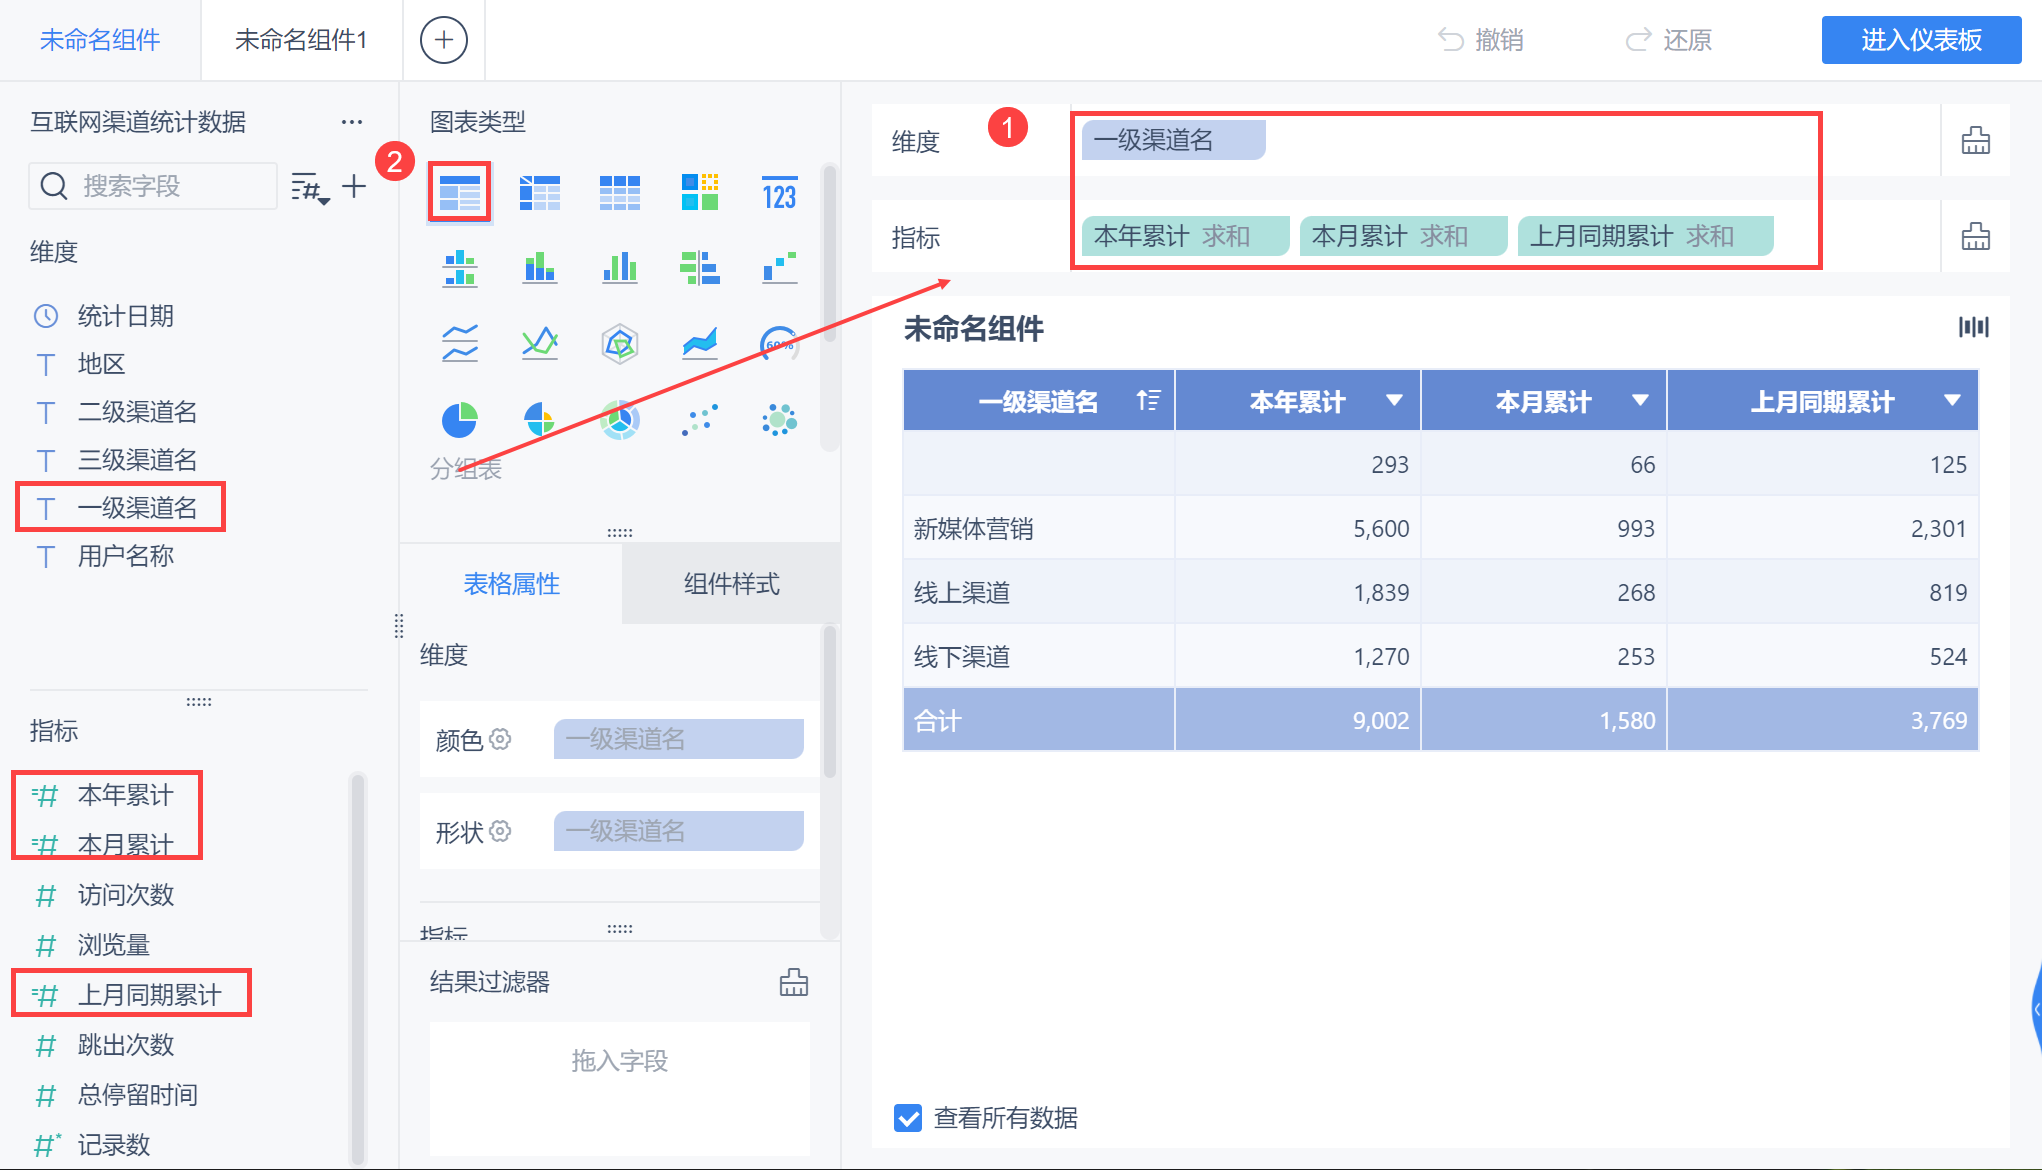This screenshot has width=2042, height=1170.
Task: Open the 上月同期累计 column dropdown arrow
Action: (1955, 400)
